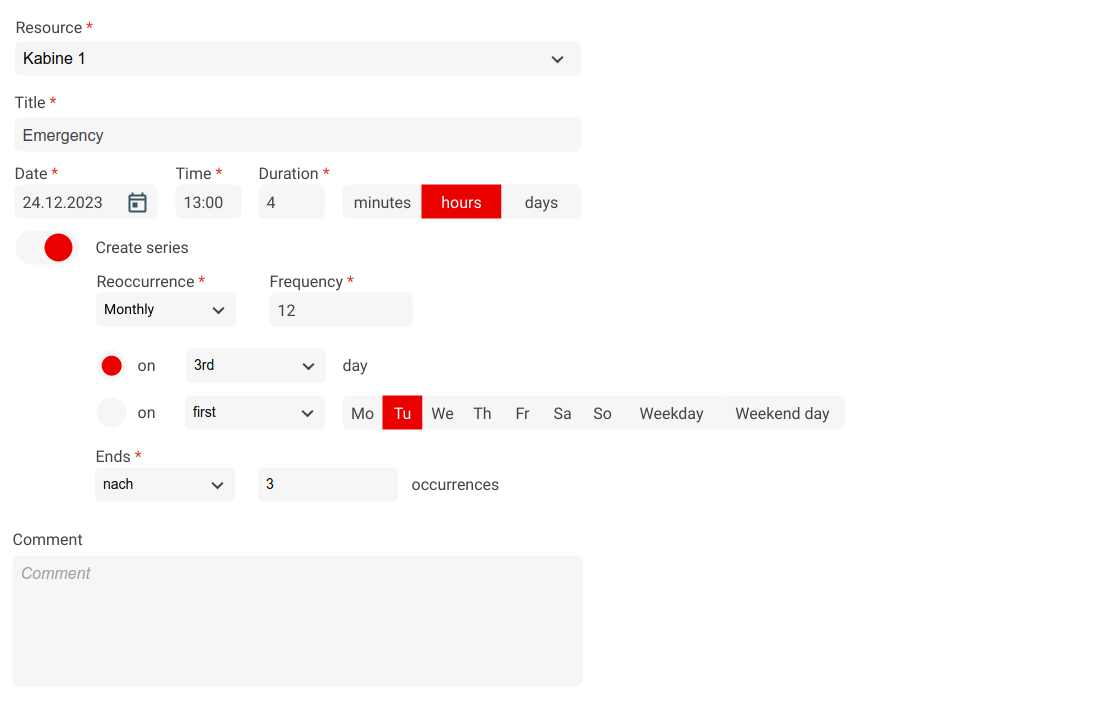Switch duration unit to days
This screenshot has width=1104, height=703.
[541, 203]
